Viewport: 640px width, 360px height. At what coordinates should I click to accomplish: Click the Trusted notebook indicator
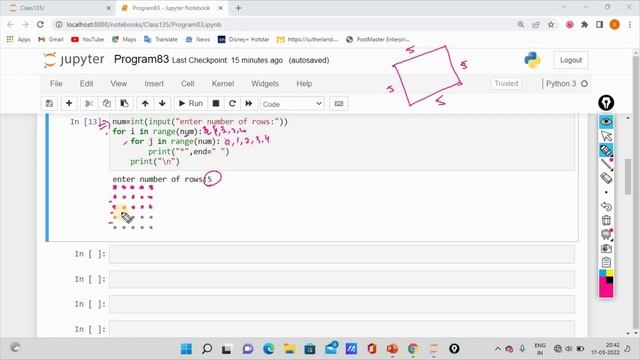point(506,83)
